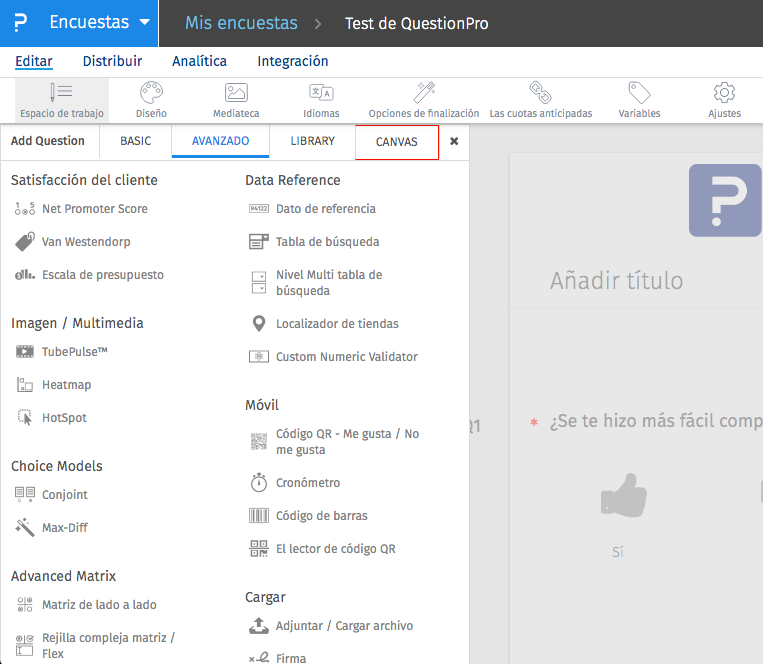The height and width of the screenshot is (664, 763).
Task: Switch to the LIBRARY tab
Action: click(x=312, y=141)
